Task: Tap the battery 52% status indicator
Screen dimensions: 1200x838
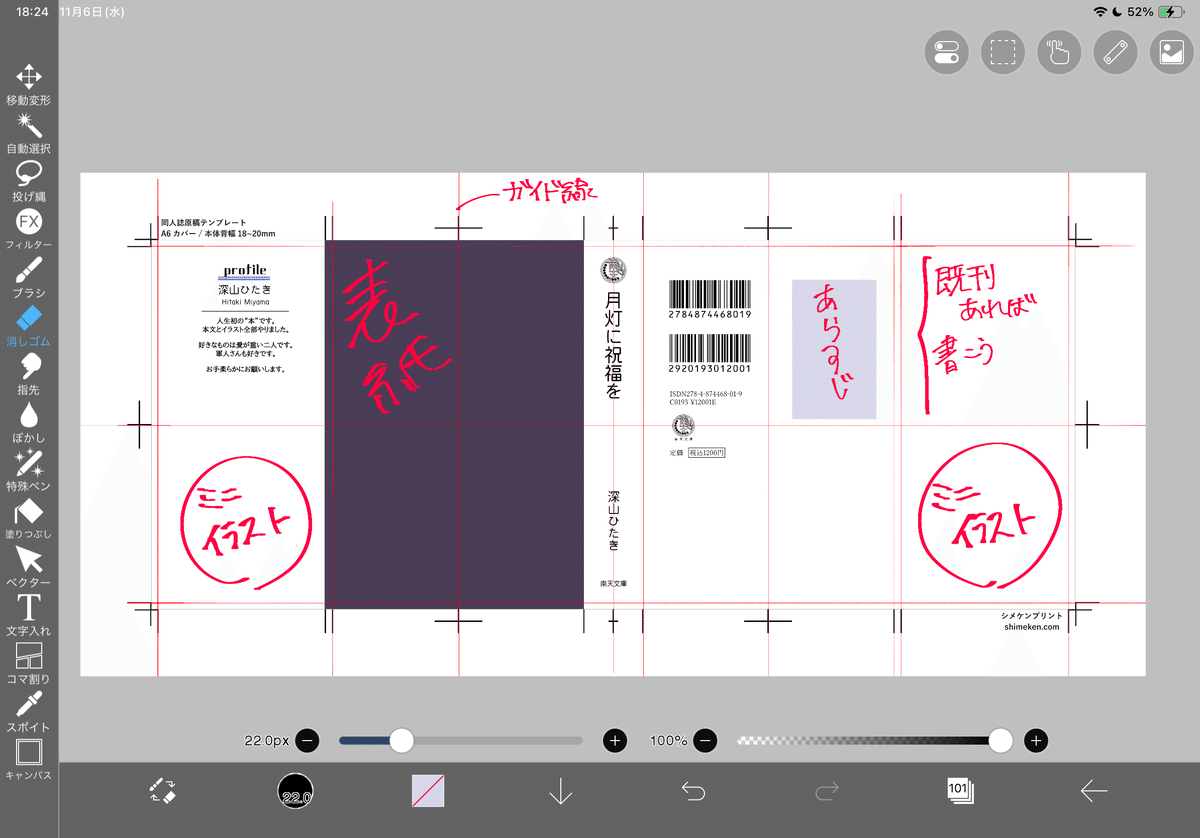Action: pyautogui.click(x=1154, y=12)
